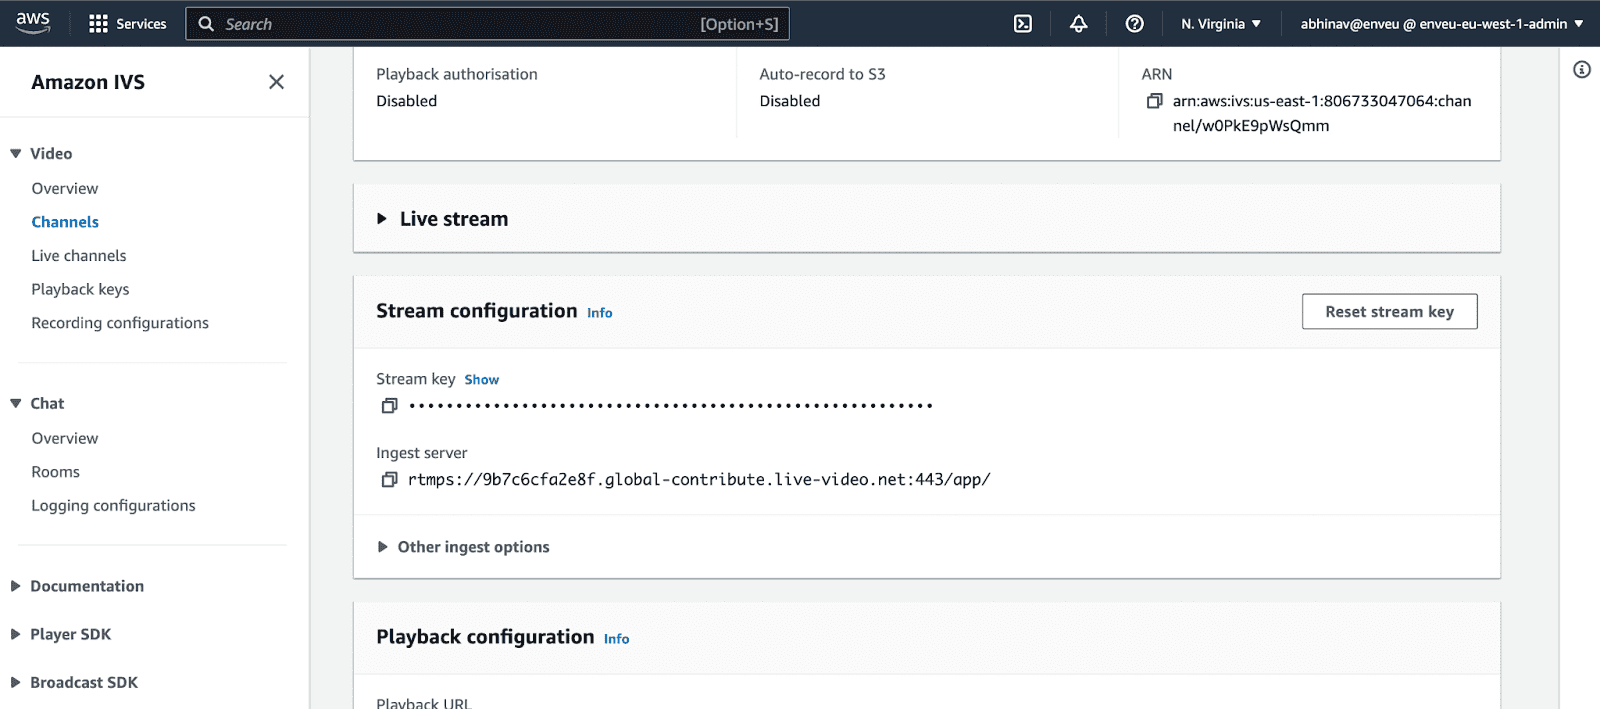Open the abhinav@enveu account menu

(x=1442, y=24)
